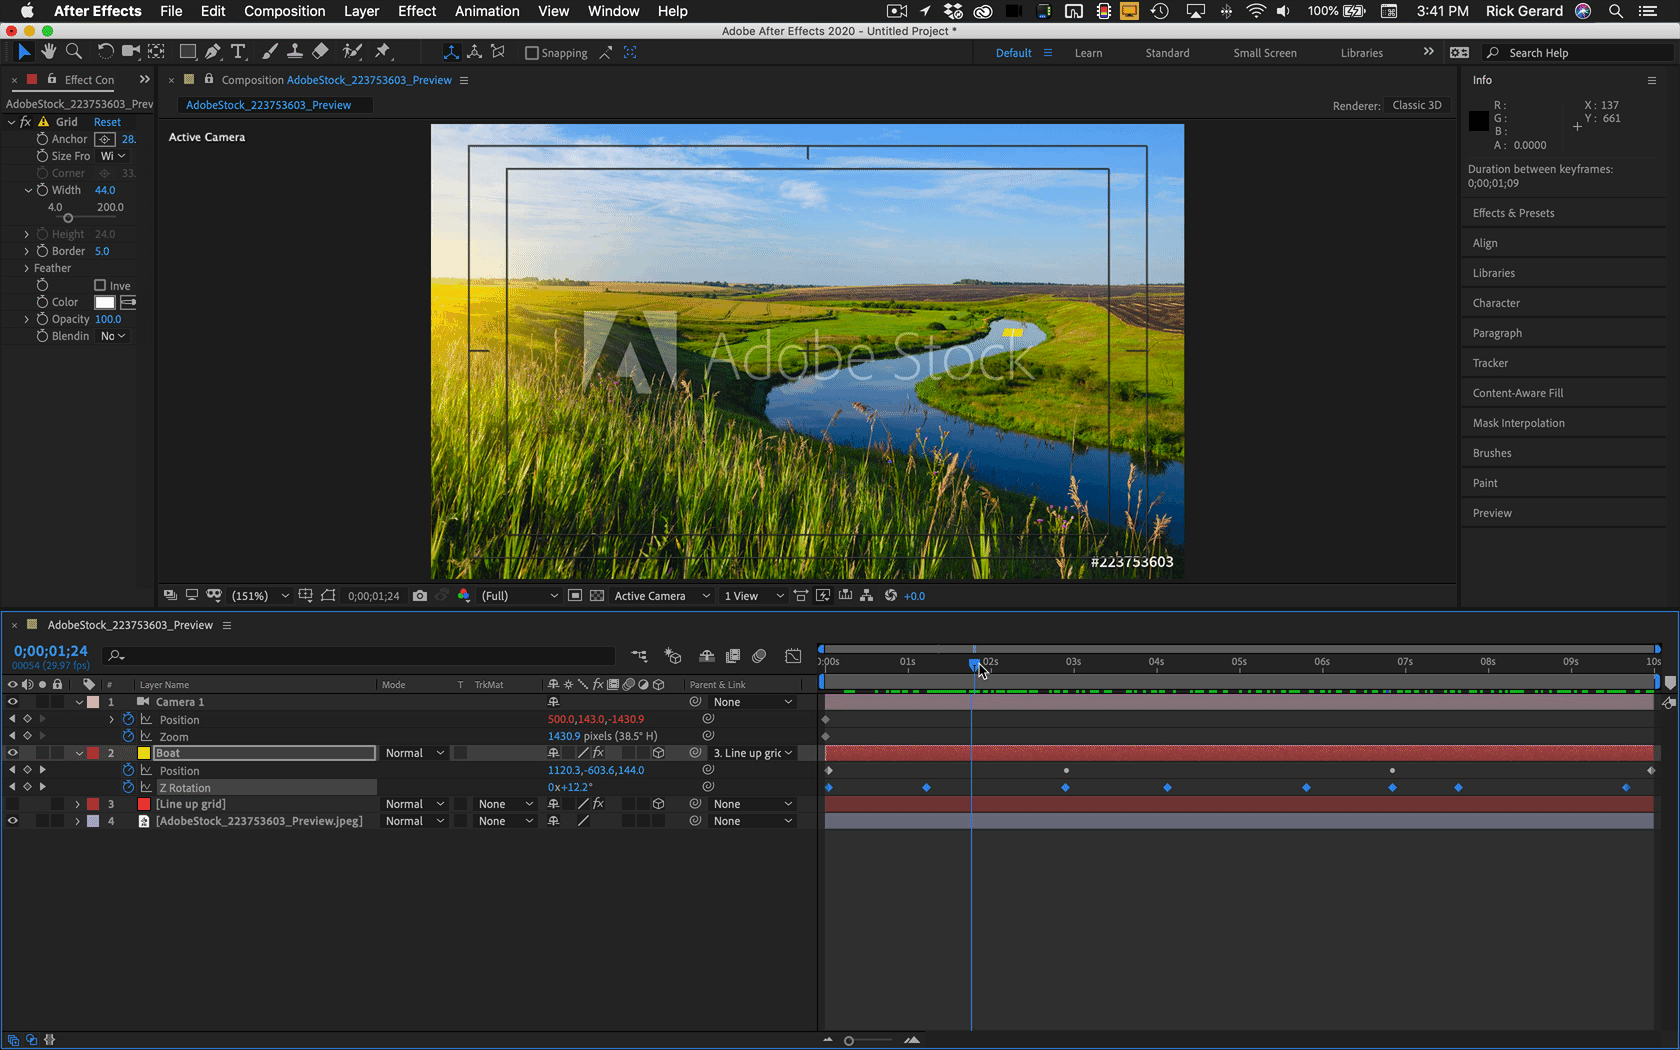The height and width of the screenshot is (1050, 1680).
Task: Hide the AdobeStock_223753603_Preview.jpeg layer
Action: pyautogui.click(x=12, y=821)
